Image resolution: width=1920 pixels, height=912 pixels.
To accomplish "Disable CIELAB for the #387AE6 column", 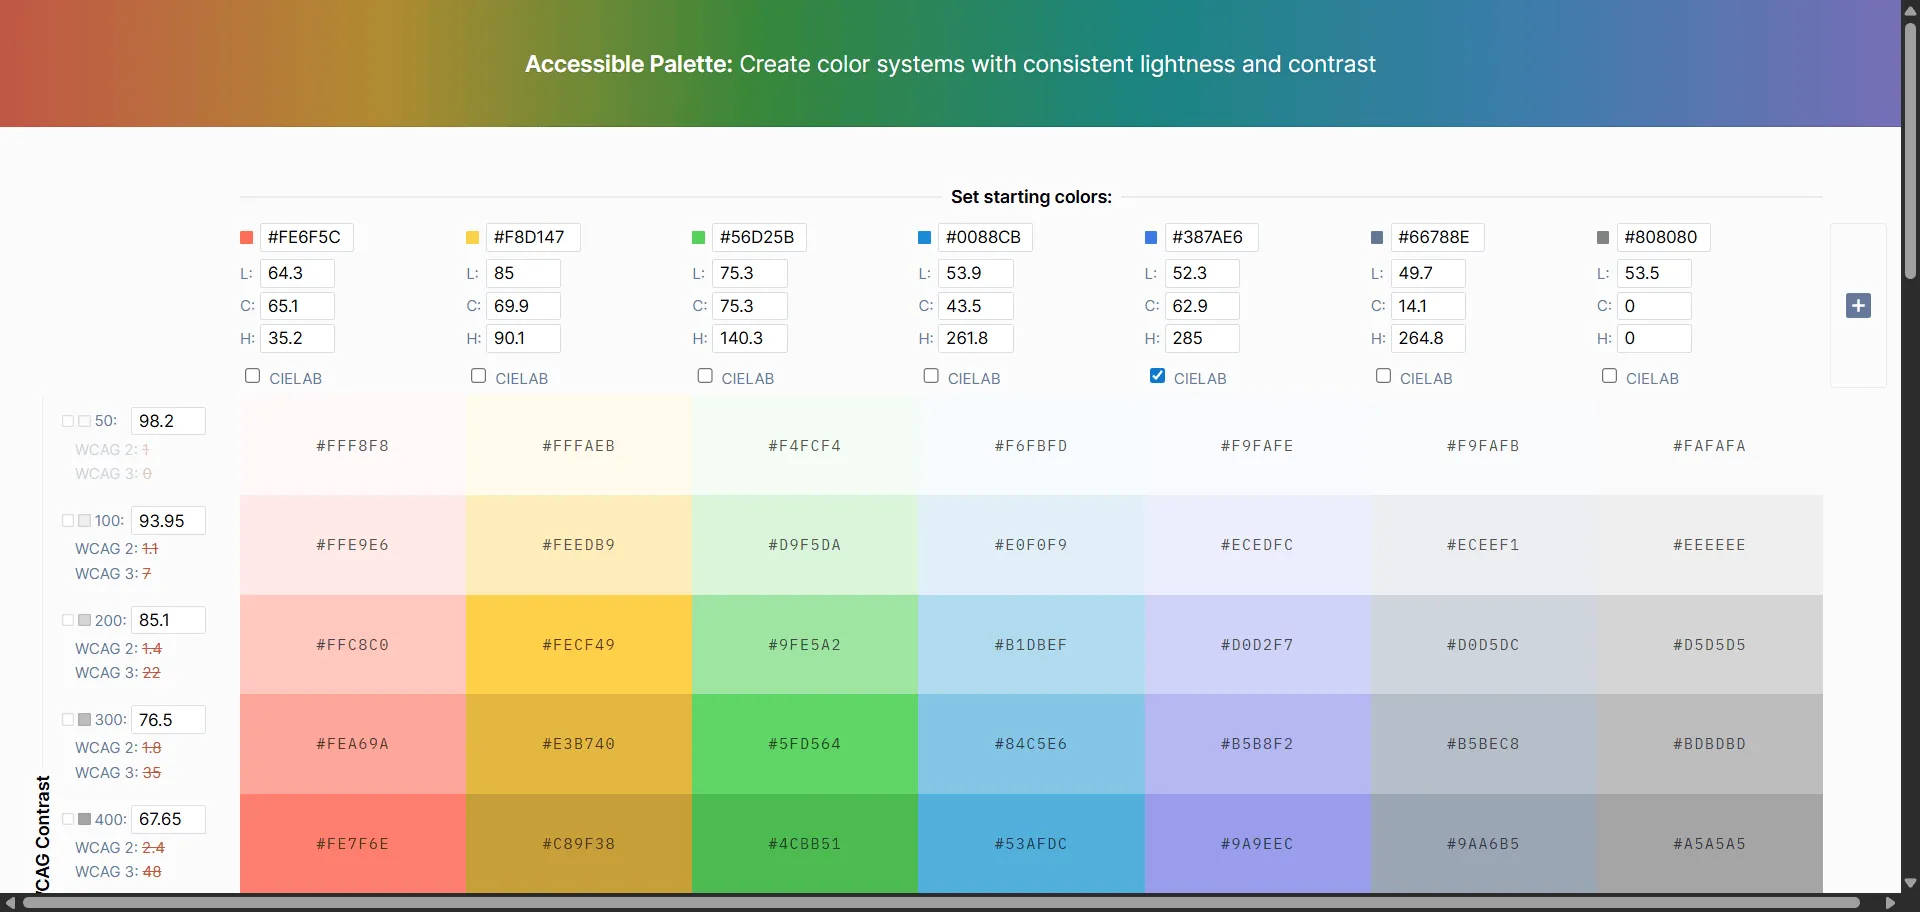I will pyautogui.click(x=1157, y=376).
